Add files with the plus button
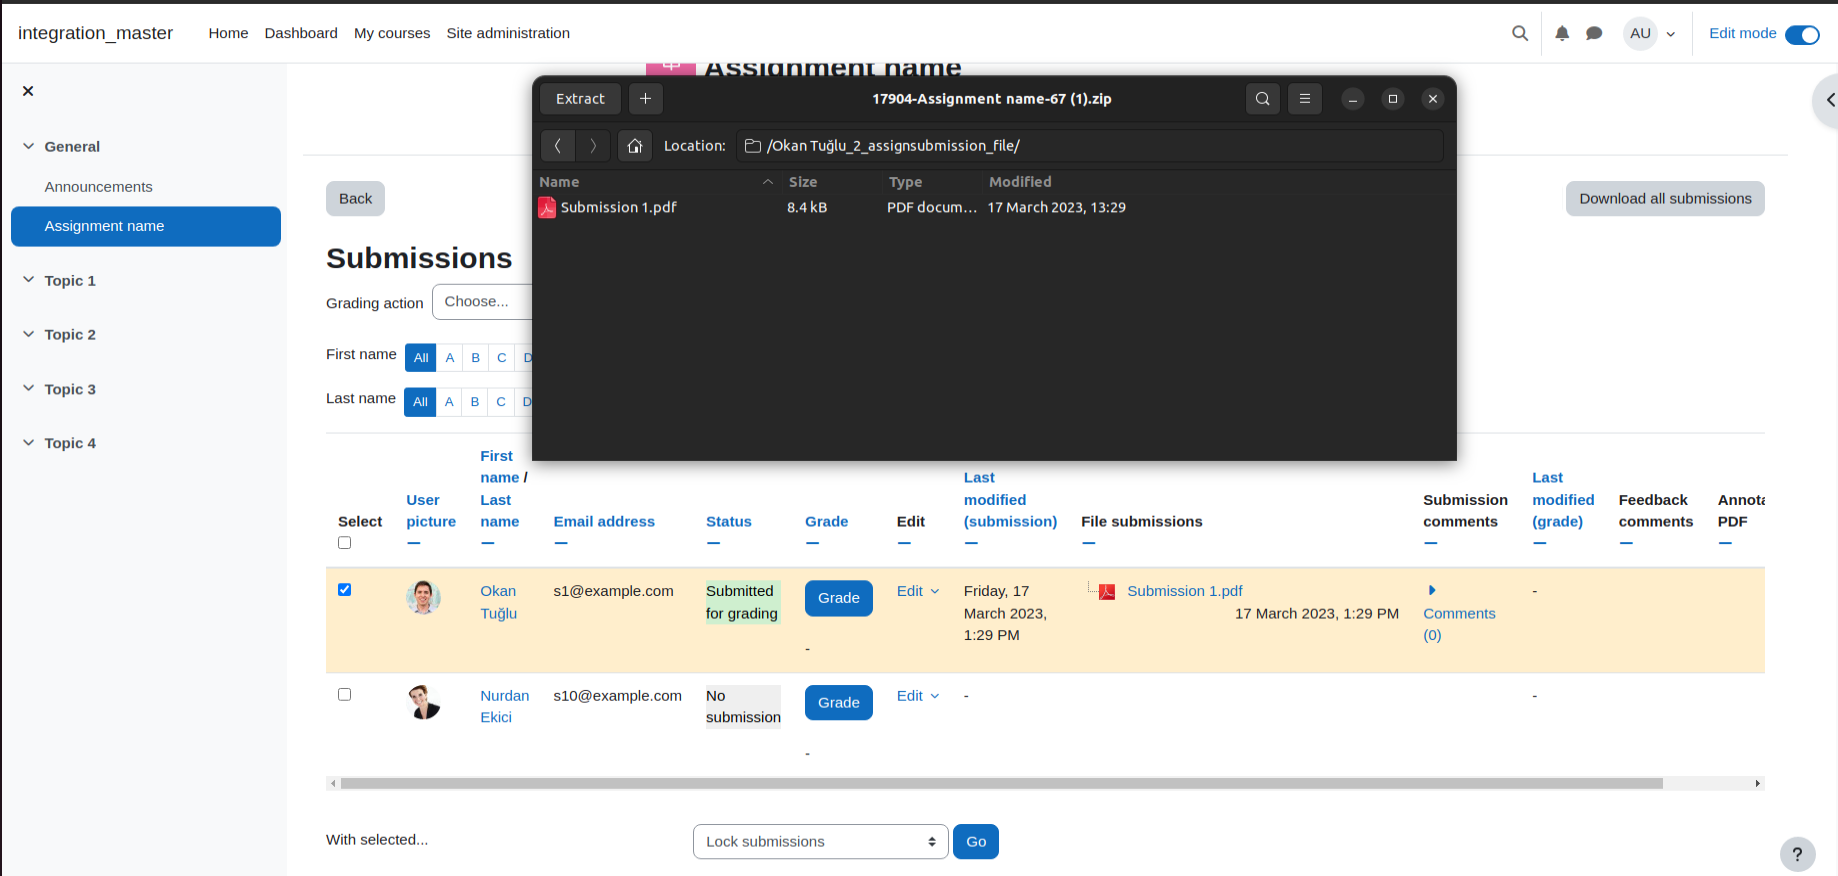Screen dimensions: 1838x876 click(645, 98)
